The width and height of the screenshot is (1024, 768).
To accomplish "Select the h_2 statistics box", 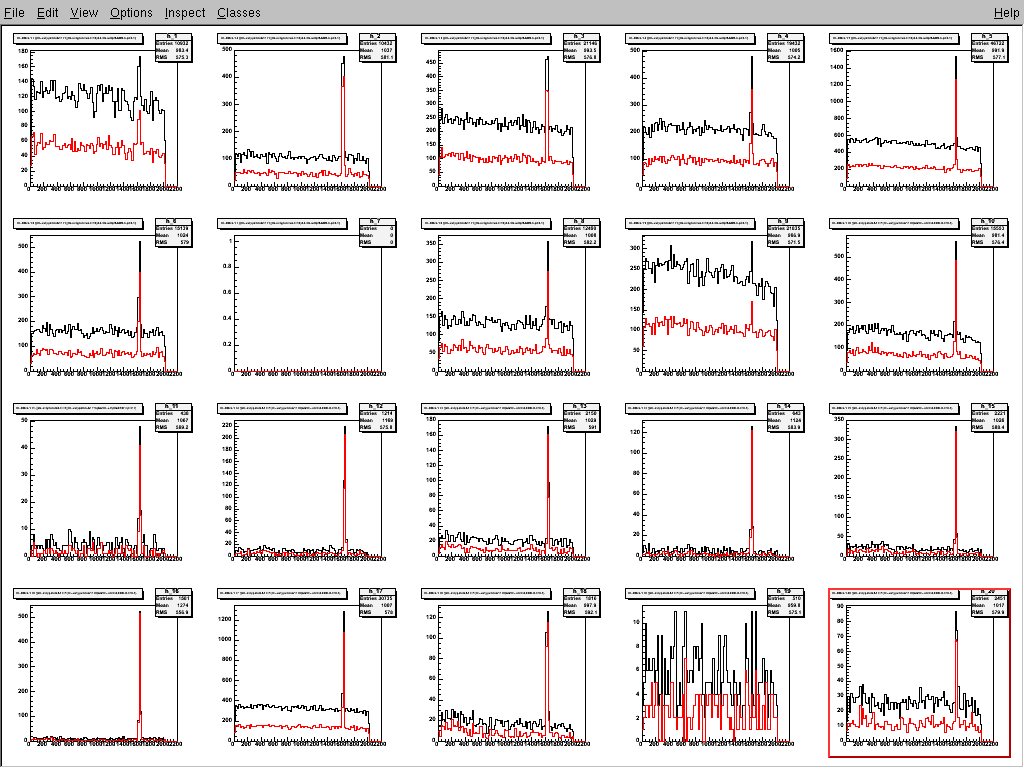I will [377, 48].
